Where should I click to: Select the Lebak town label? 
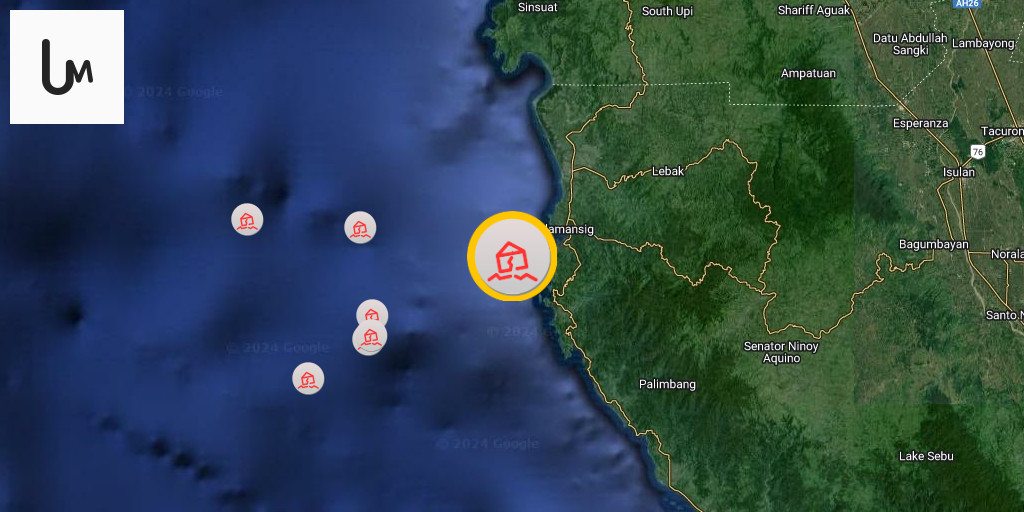(668, 171)
